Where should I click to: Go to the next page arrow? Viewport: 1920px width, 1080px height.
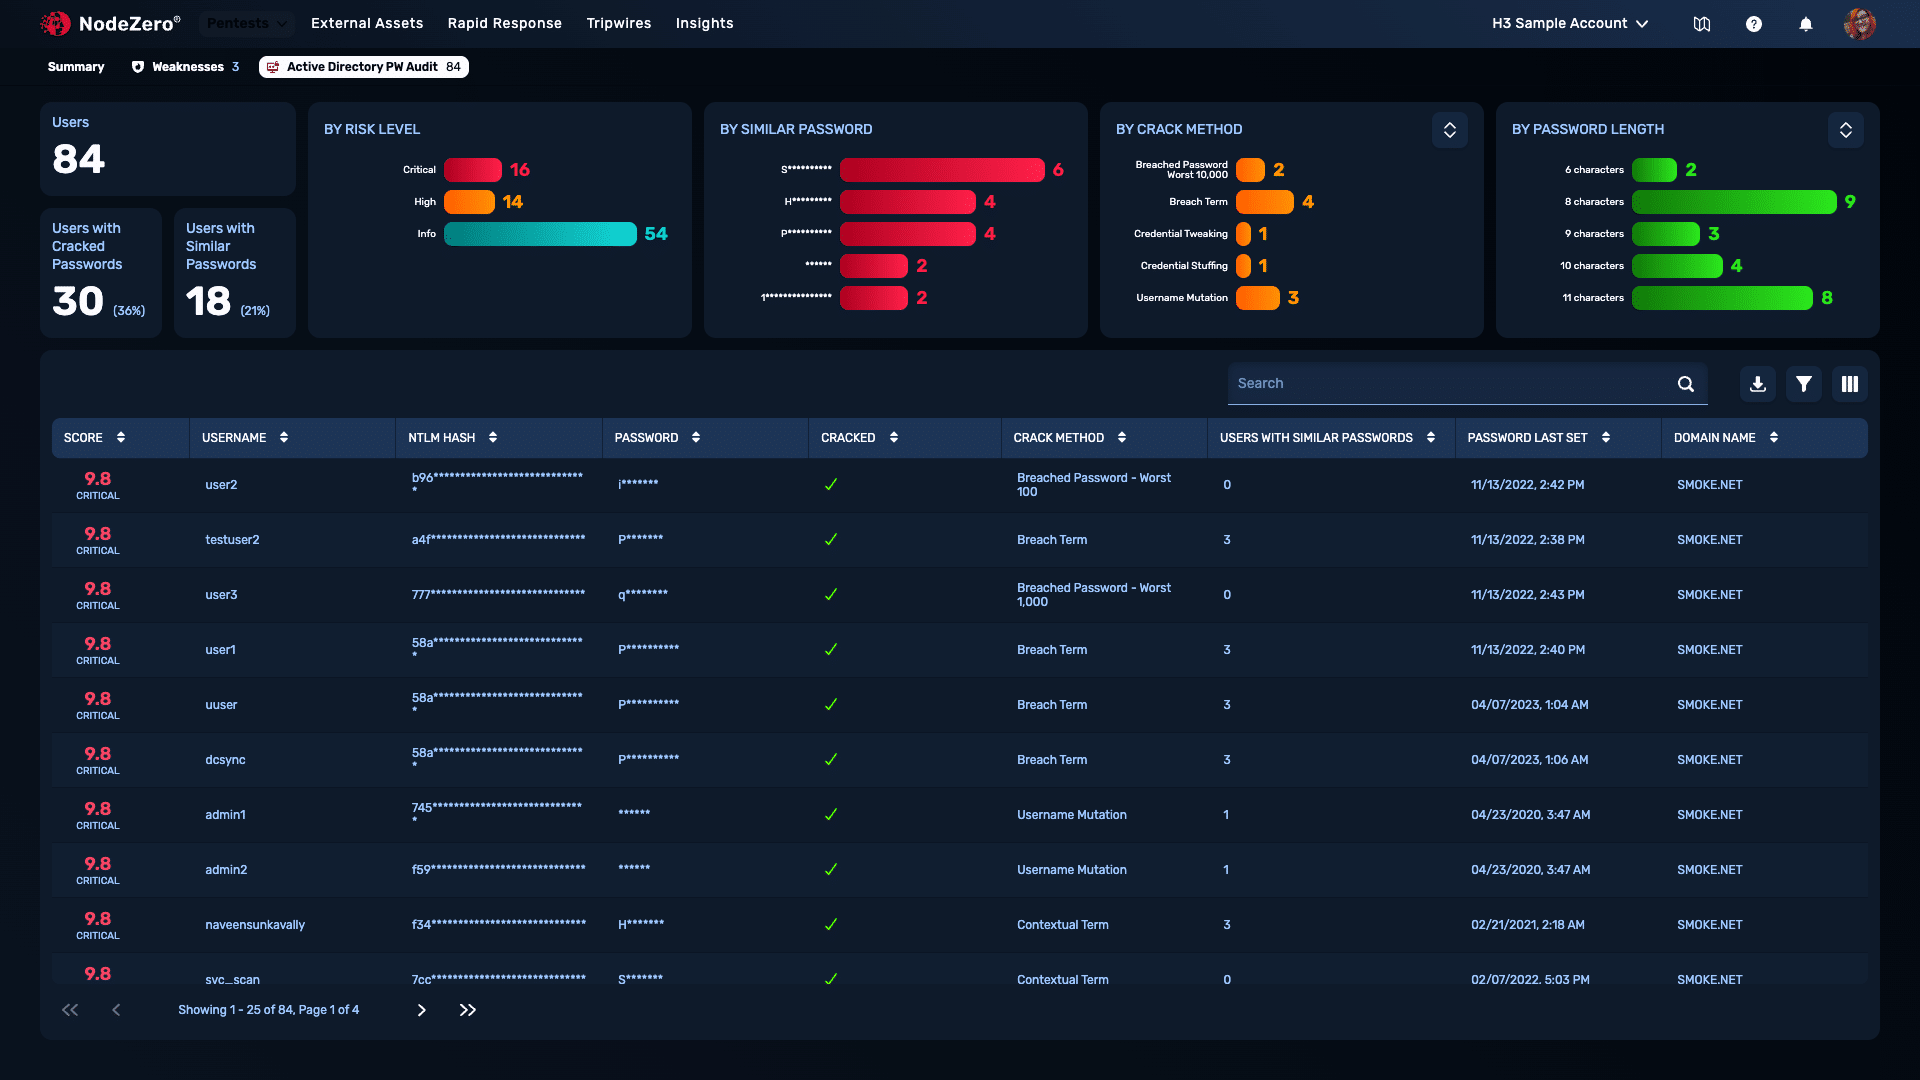[422, 1010]
